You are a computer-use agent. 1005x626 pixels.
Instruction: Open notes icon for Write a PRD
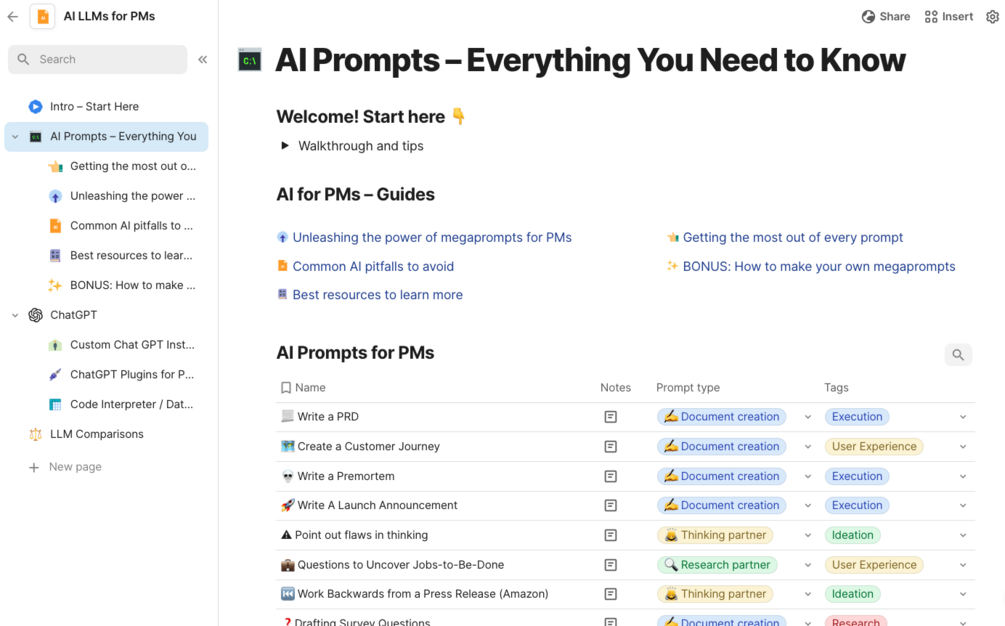610,417
